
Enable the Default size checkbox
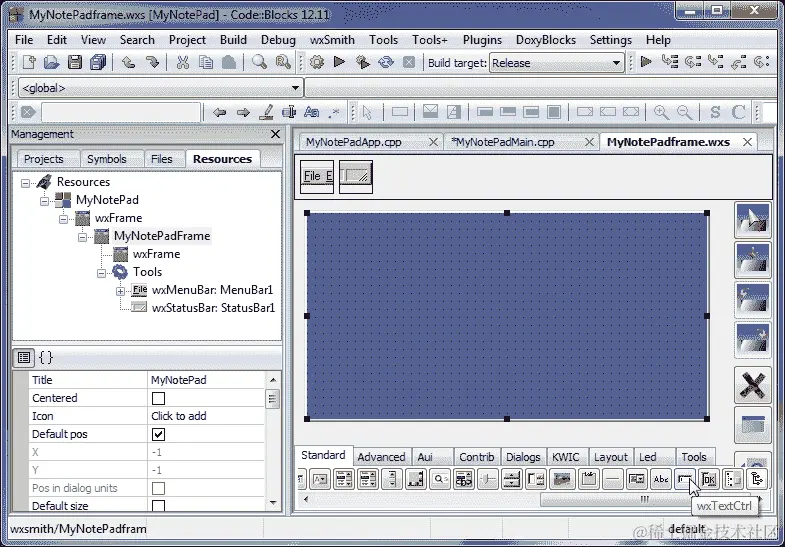pyautogui.click(x=158, y=506)
